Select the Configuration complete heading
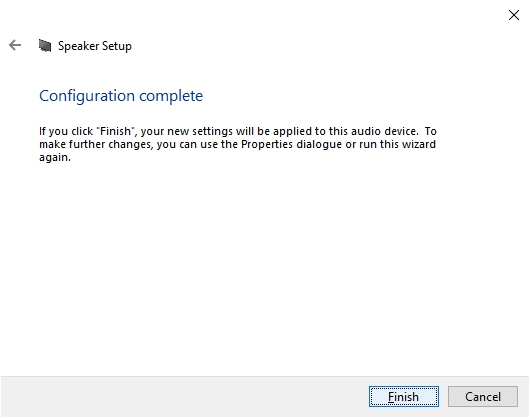This screenshot has width=530, height=418. coord(121,96)
